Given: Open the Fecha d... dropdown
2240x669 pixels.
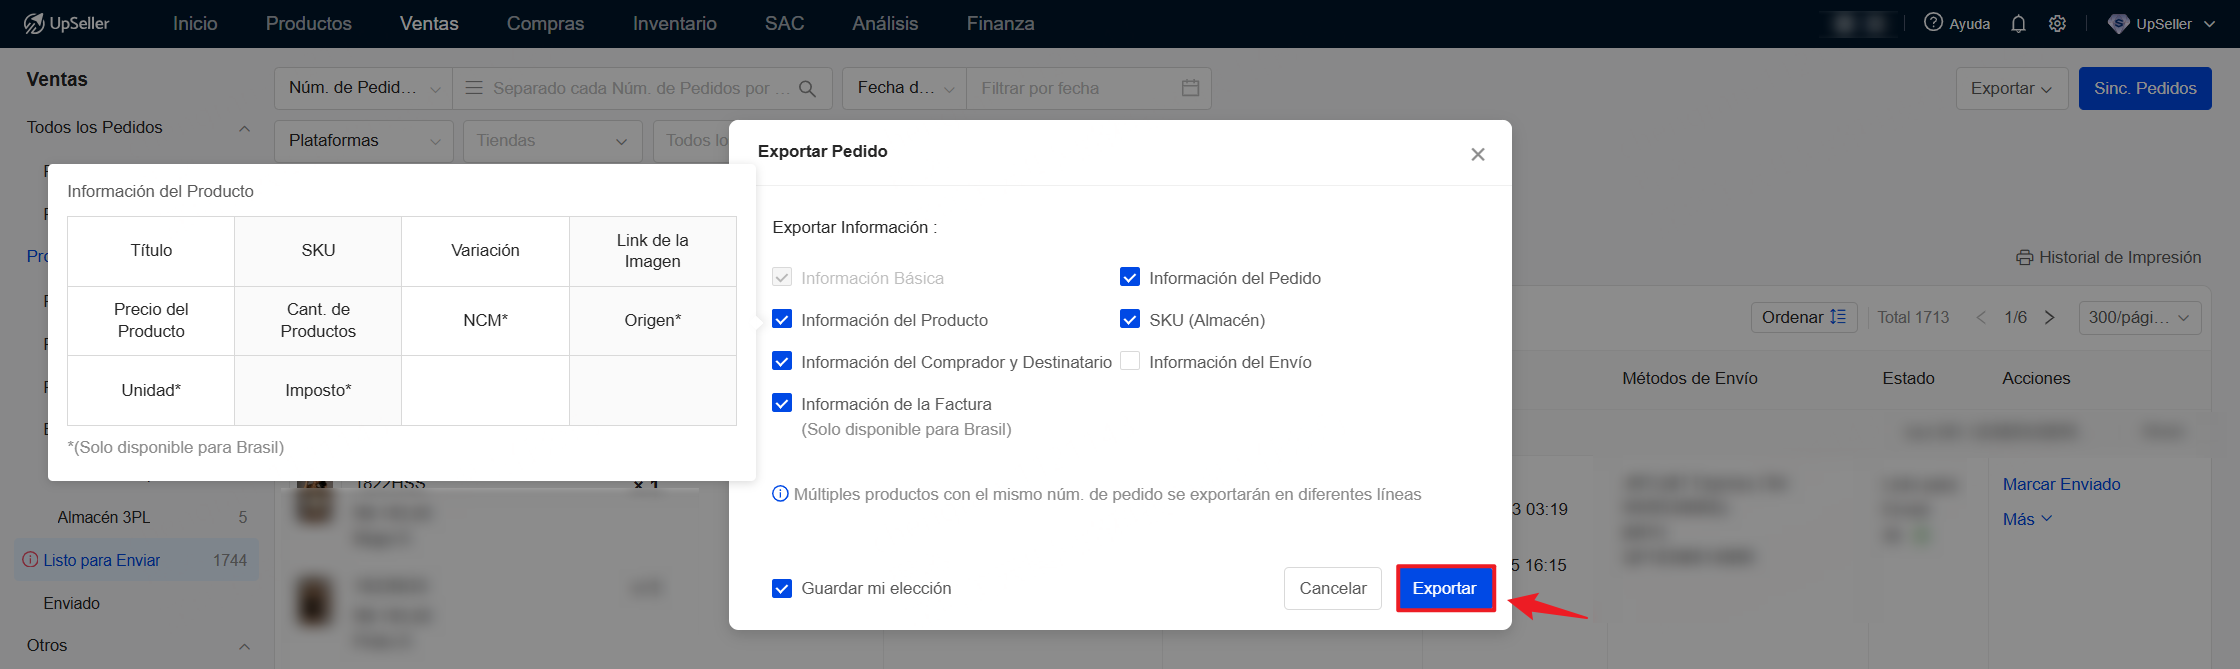Looking at the screenshot, I should point(905,88).
